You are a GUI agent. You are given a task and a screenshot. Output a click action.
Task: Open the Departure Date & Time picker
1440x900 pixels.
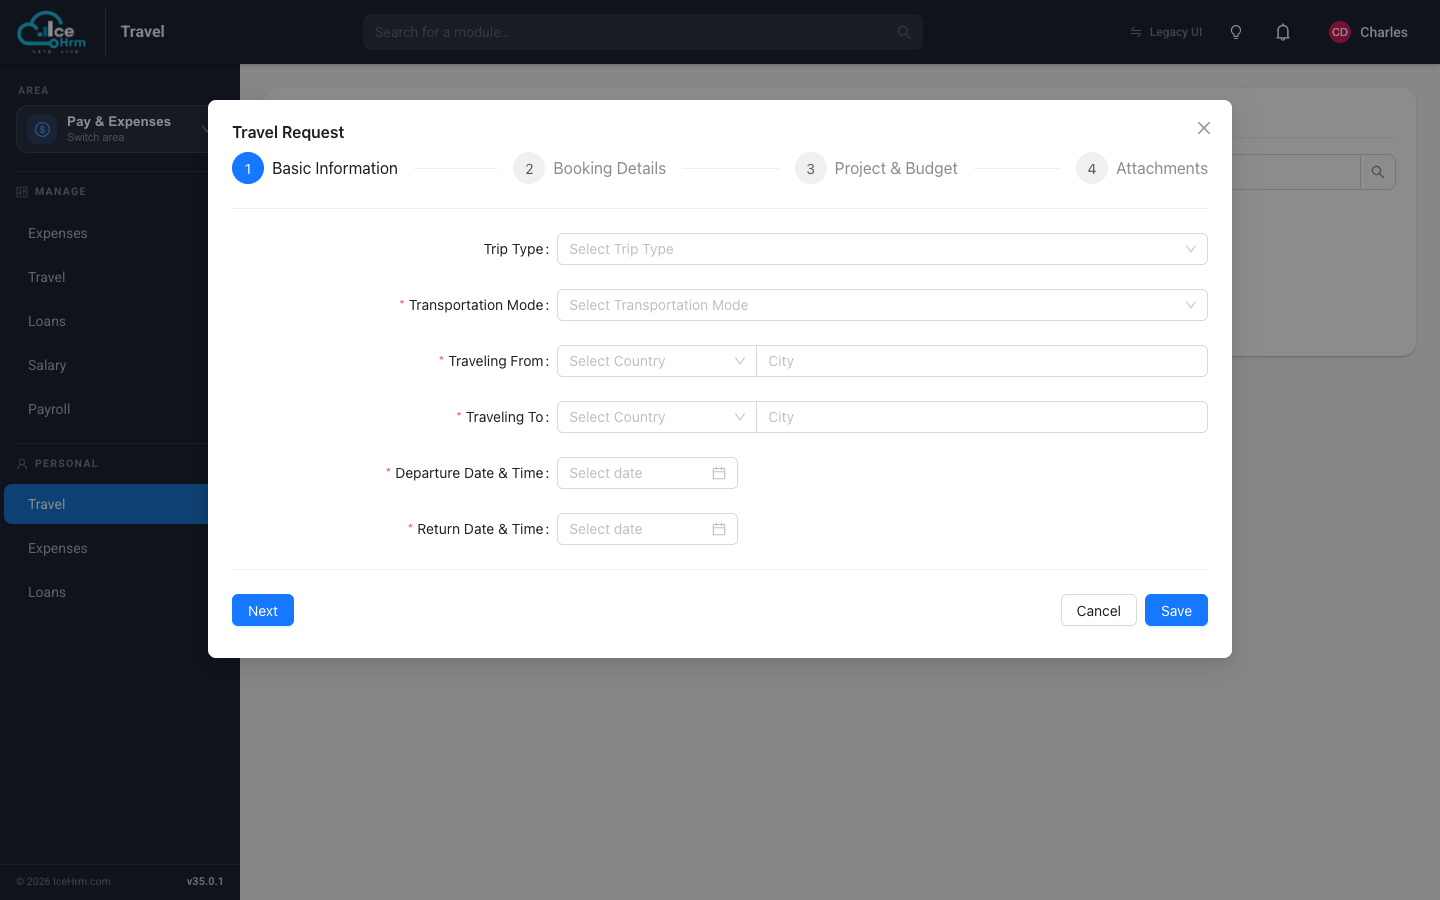(x=647, y=473)
